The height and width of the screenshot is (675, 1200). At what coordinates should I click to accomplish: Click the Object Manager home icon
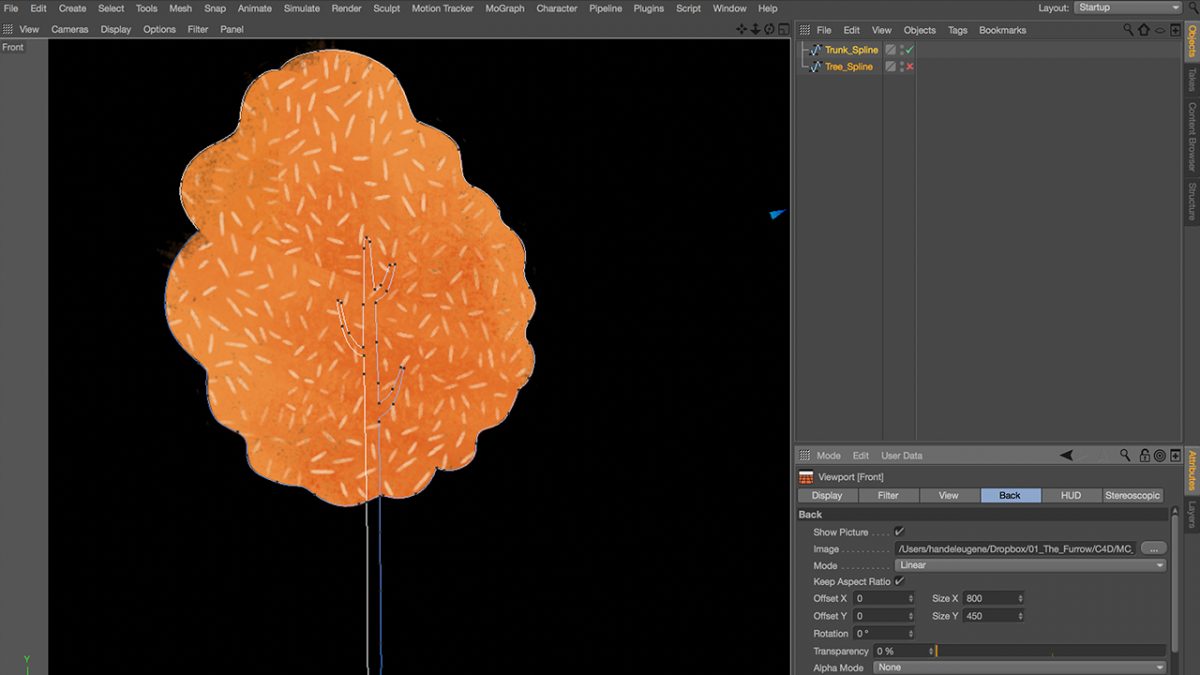coord(1144,30)
